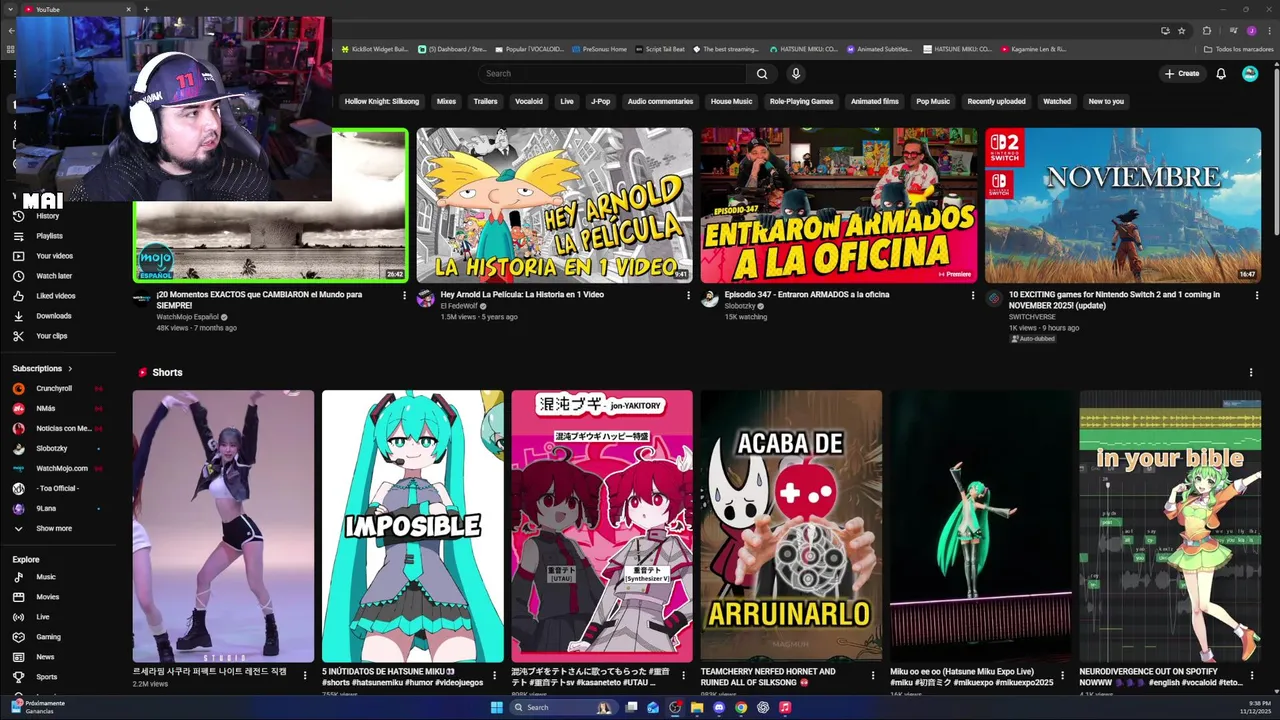1280x720 pixels.
Task: Select the Recently uploaded chip
Action: [996, 101]
